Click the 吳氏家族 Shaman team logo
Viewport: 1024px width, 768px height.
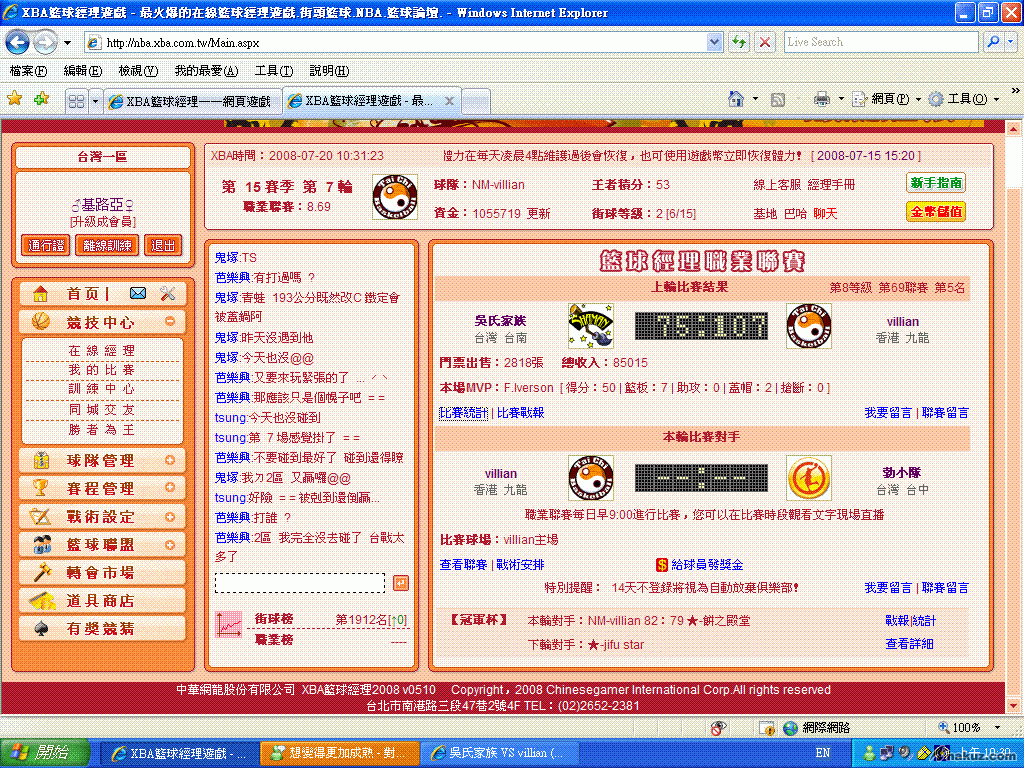(x=590, y=325)
